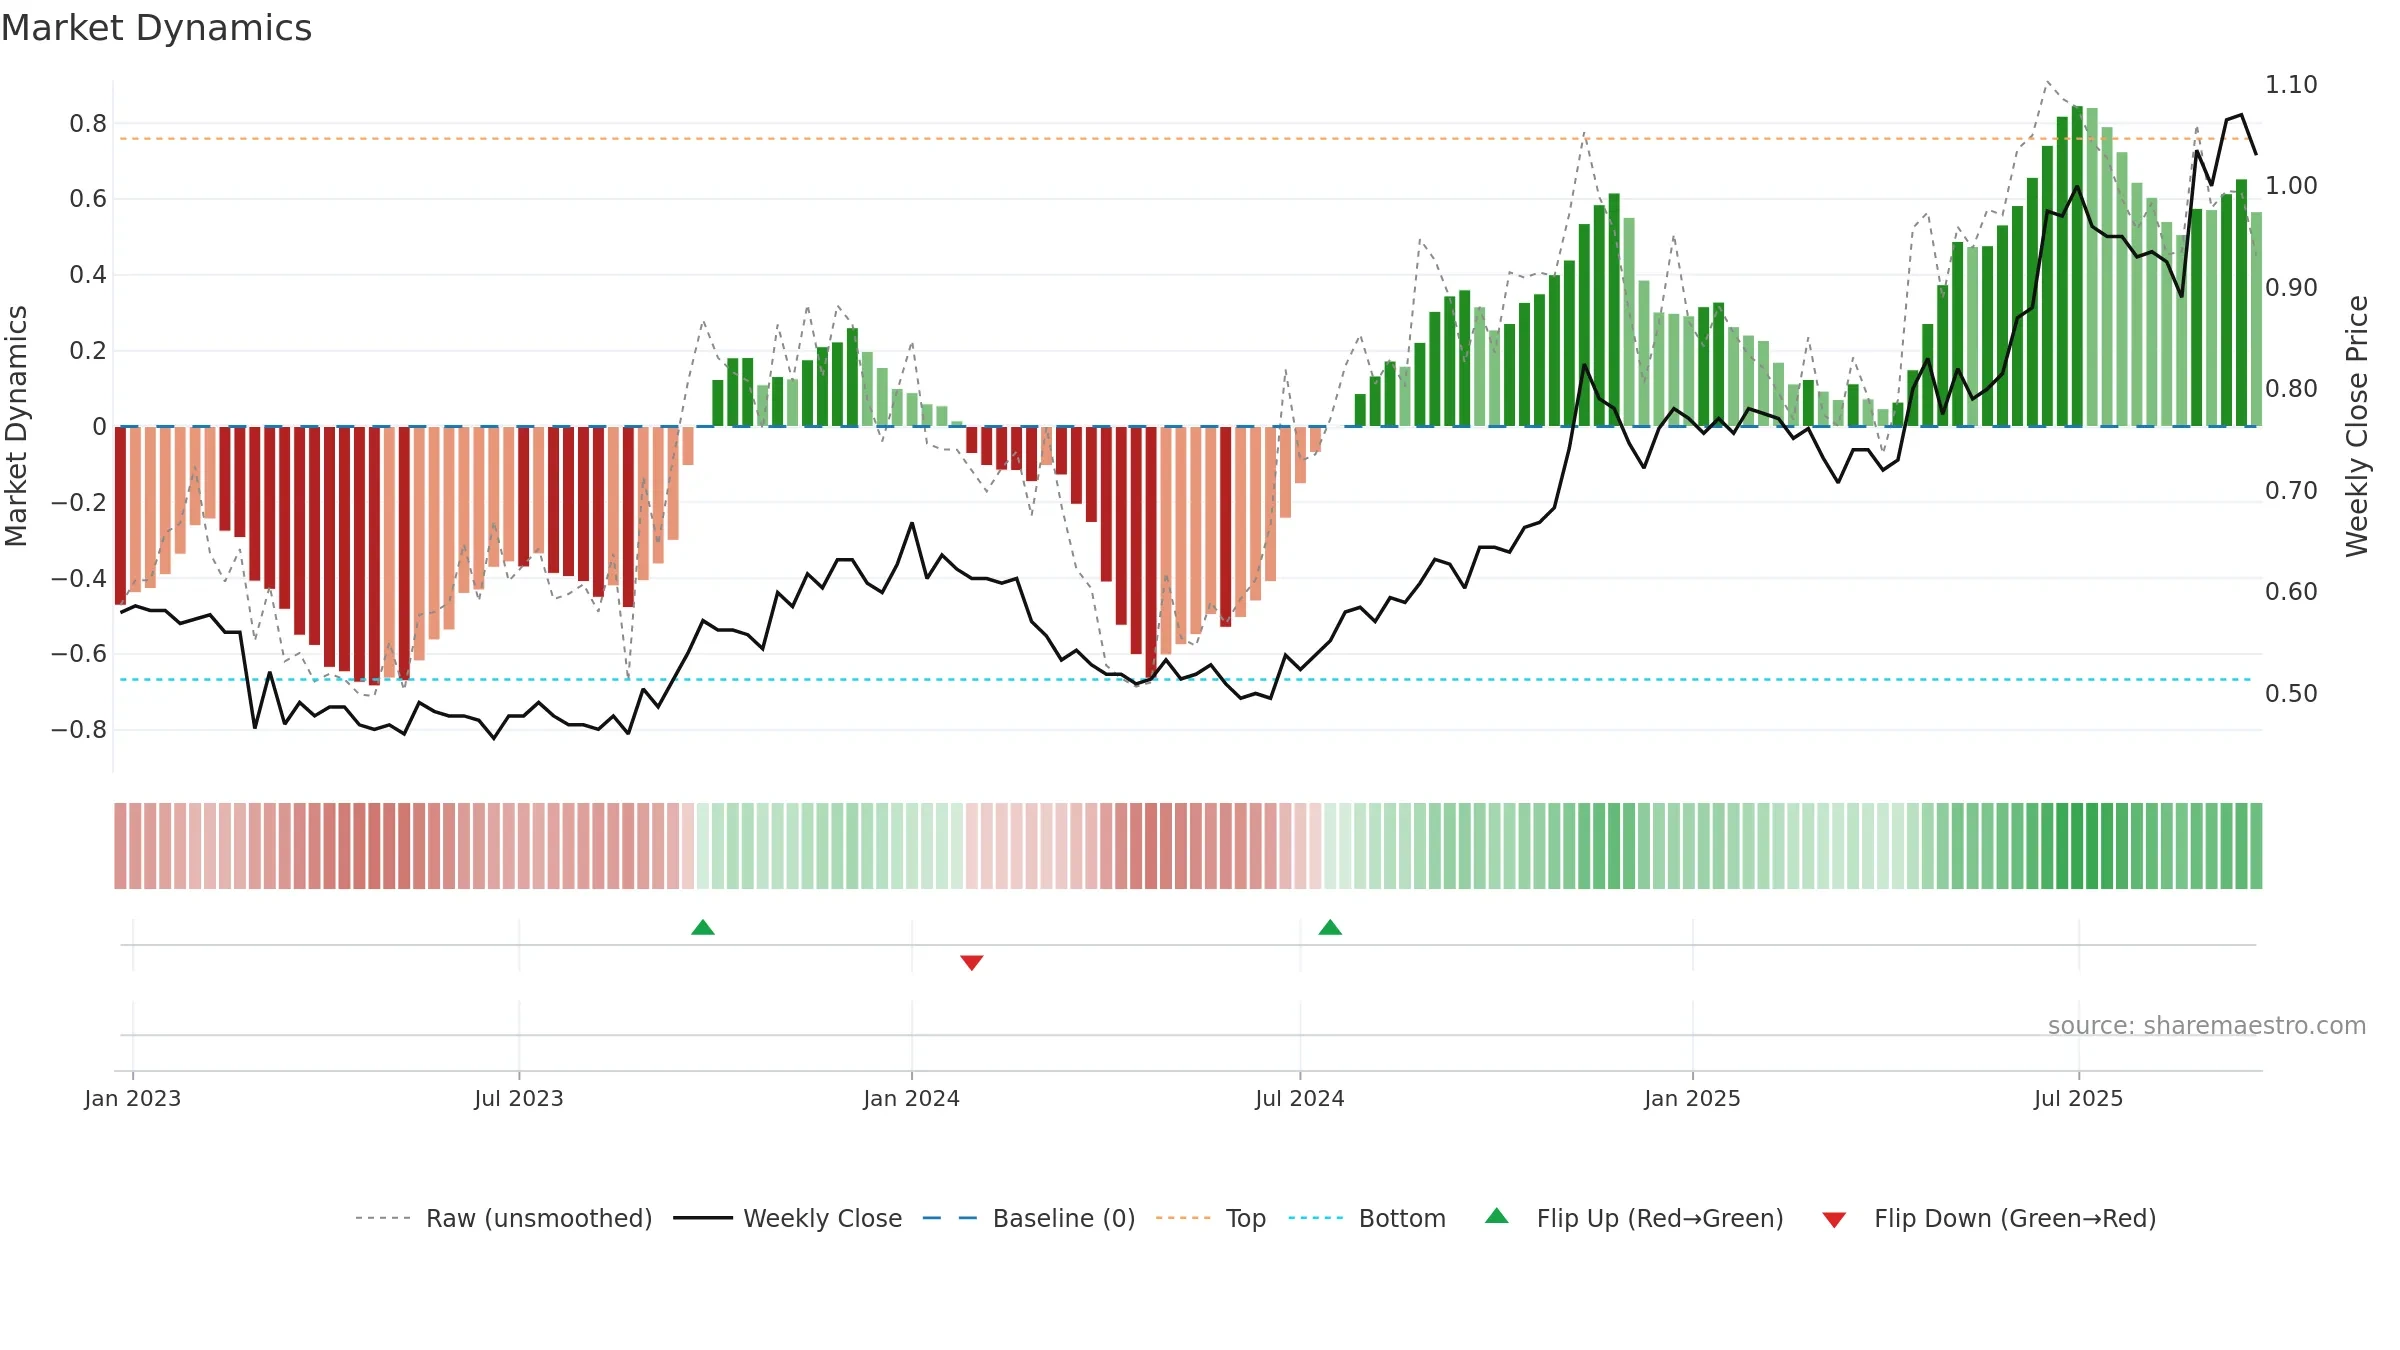Click the red Flip Down triangle marker
The height and width of the screenshot is (1350, 2400).
pyautogui.click(x=972, y=962)
